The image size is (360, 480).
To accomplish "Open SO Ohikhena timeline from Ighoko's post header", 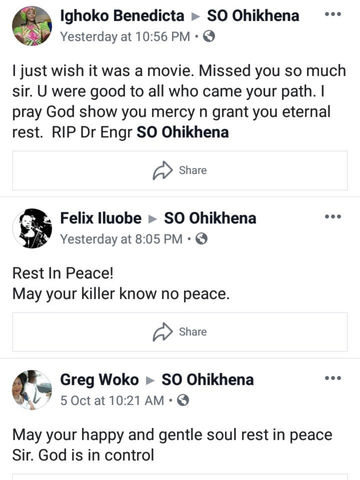I will [253, 16].
